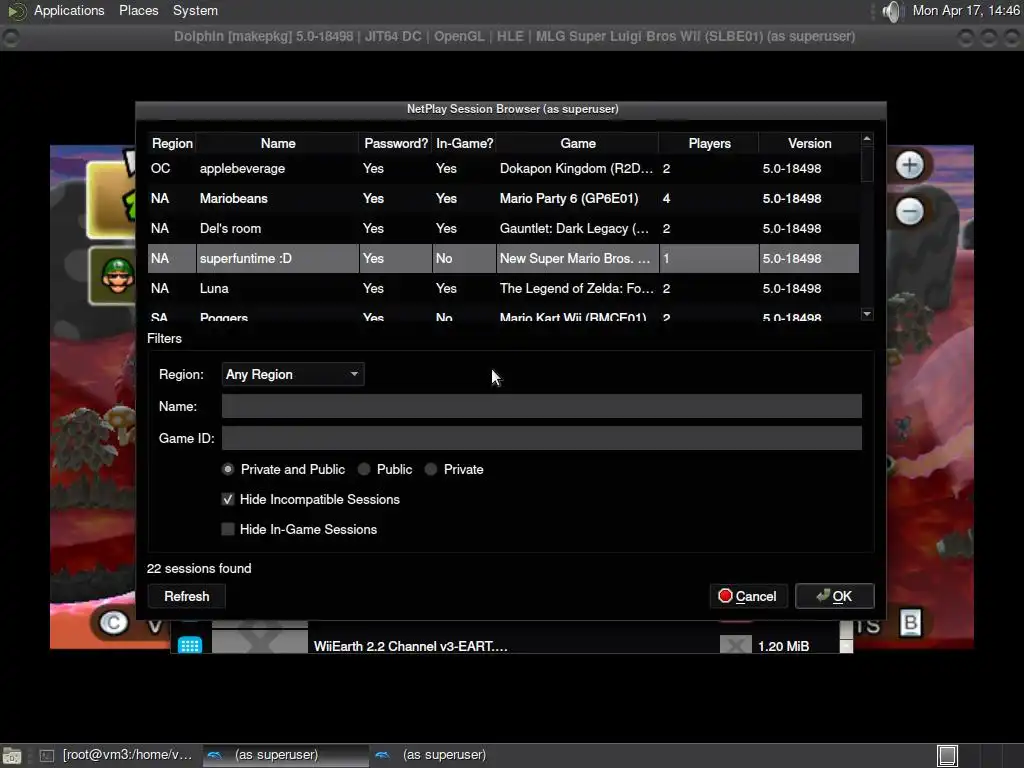
Task: Click the terminal icon in the taskbar
Action: [x=46, y=756]
